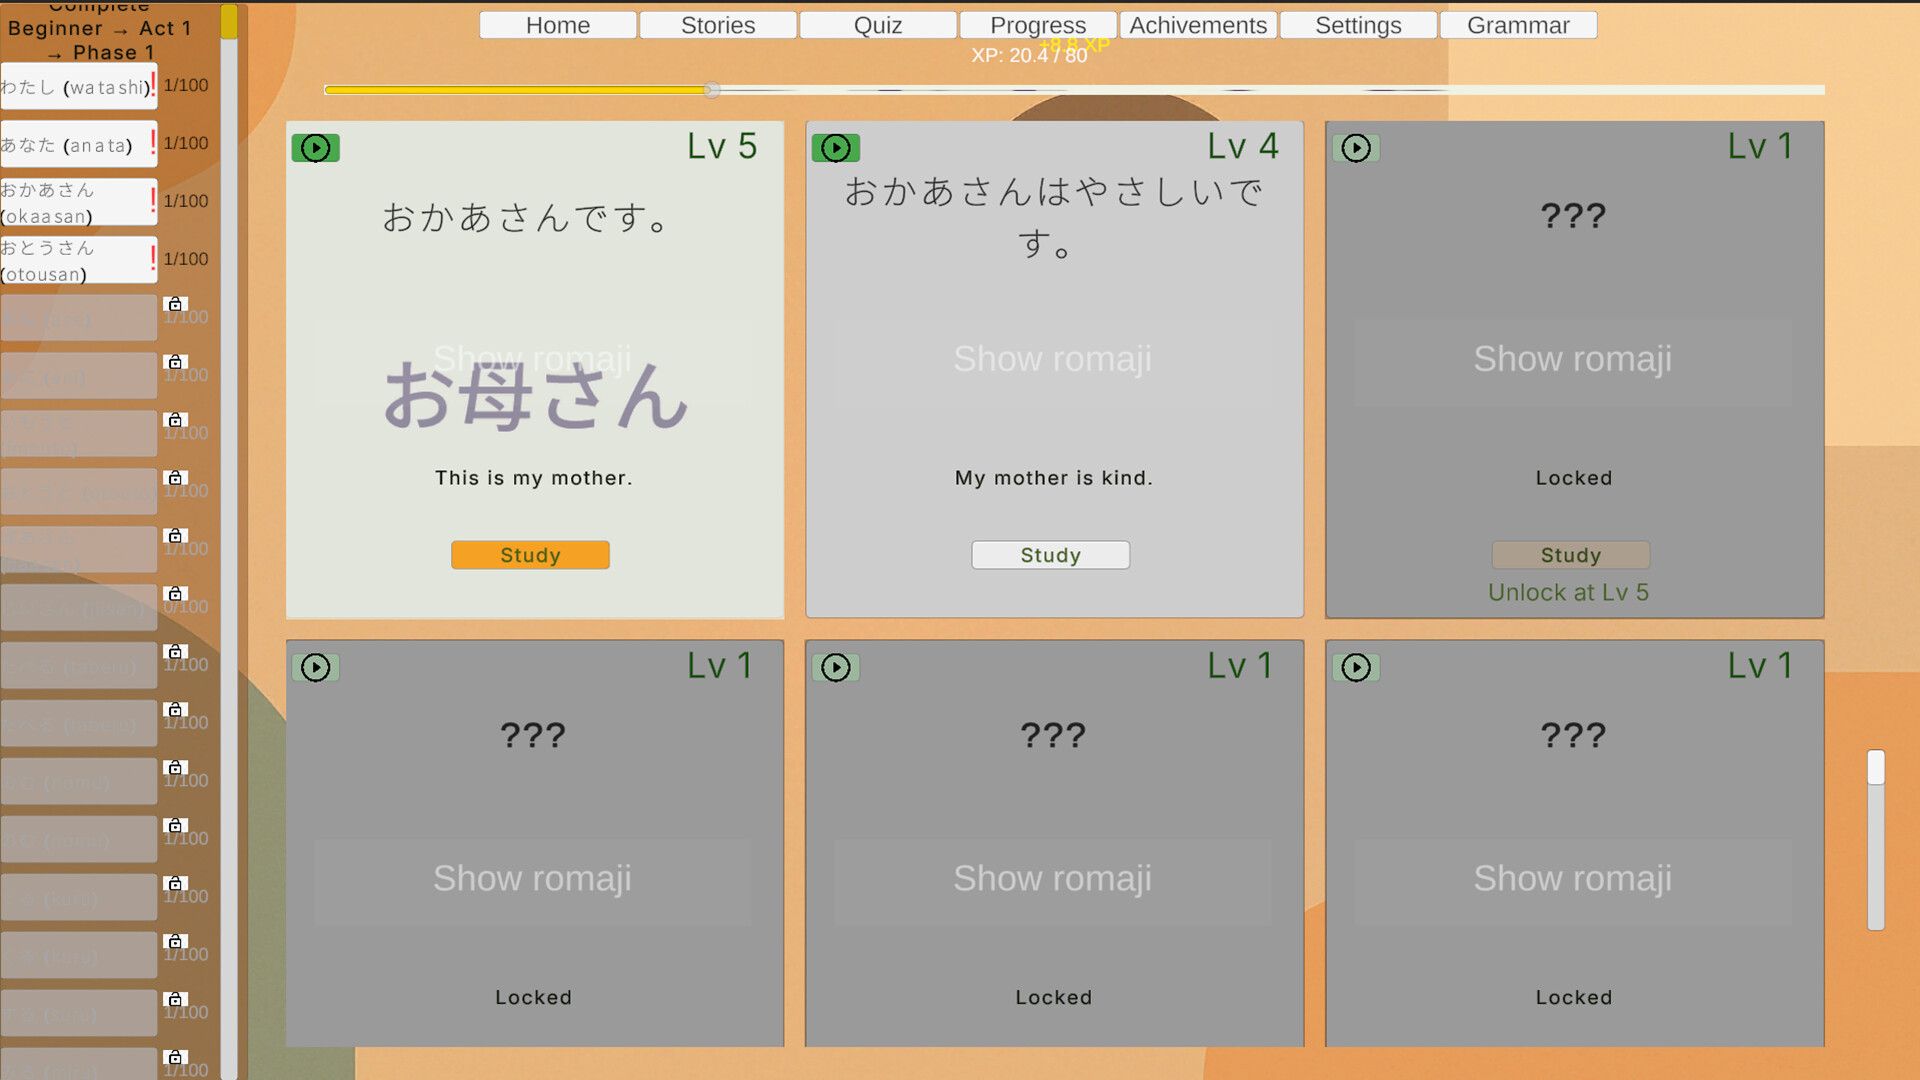Switch to the Grammar tab
This screenshot has height=1080, width=1920.
[x=1518, y=25]
